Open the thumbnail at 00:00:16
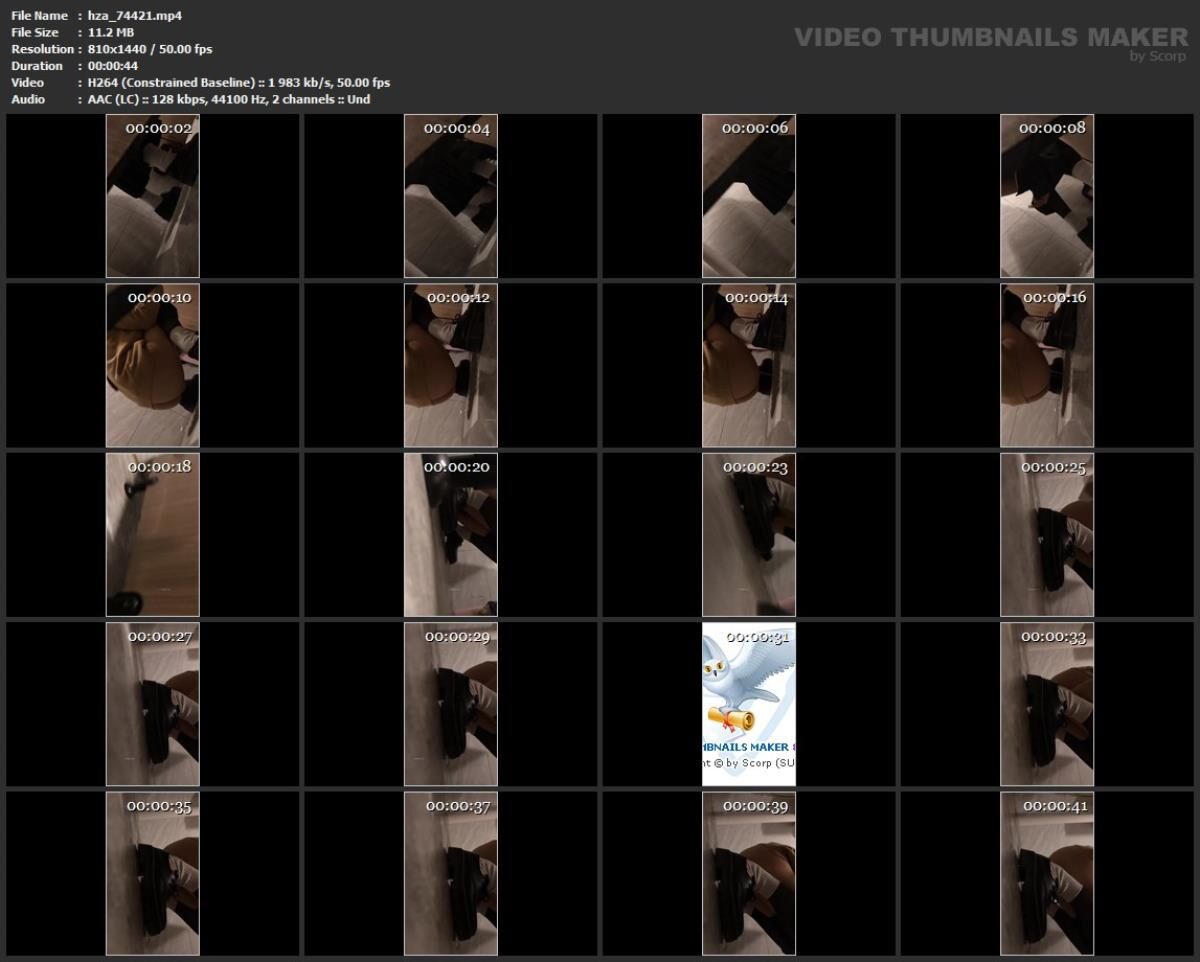Screen dimensions: 1200x962 (1048, 365)
